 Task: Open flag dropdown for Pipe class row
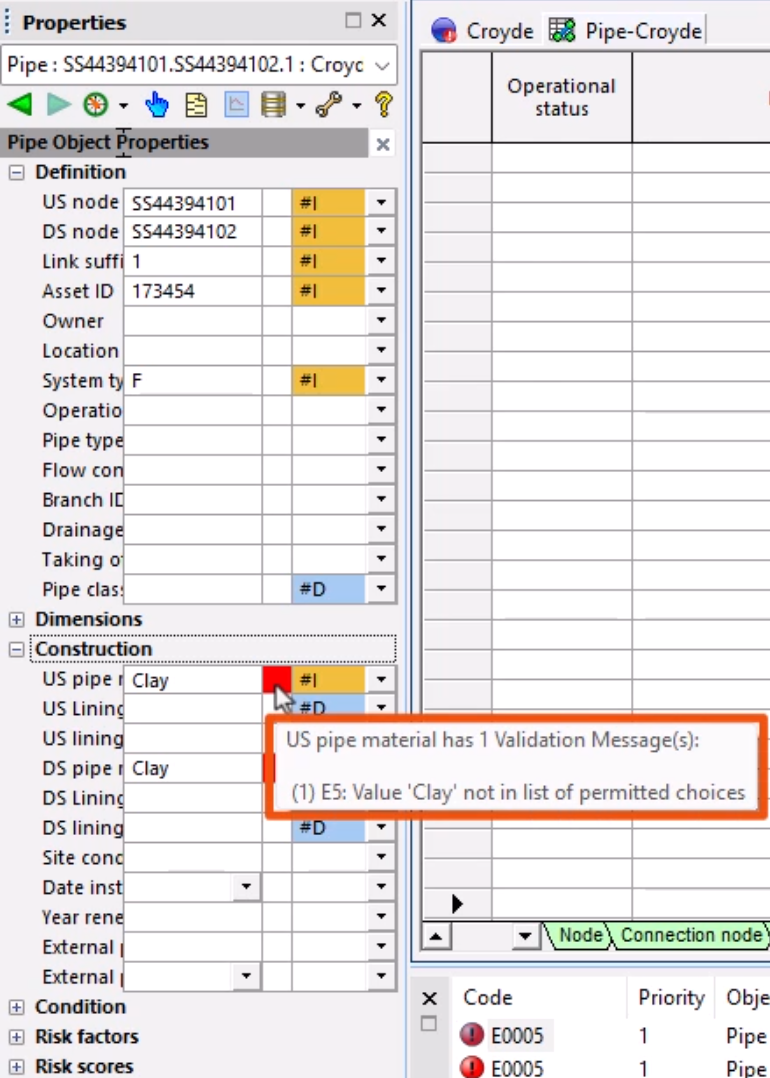381,589
